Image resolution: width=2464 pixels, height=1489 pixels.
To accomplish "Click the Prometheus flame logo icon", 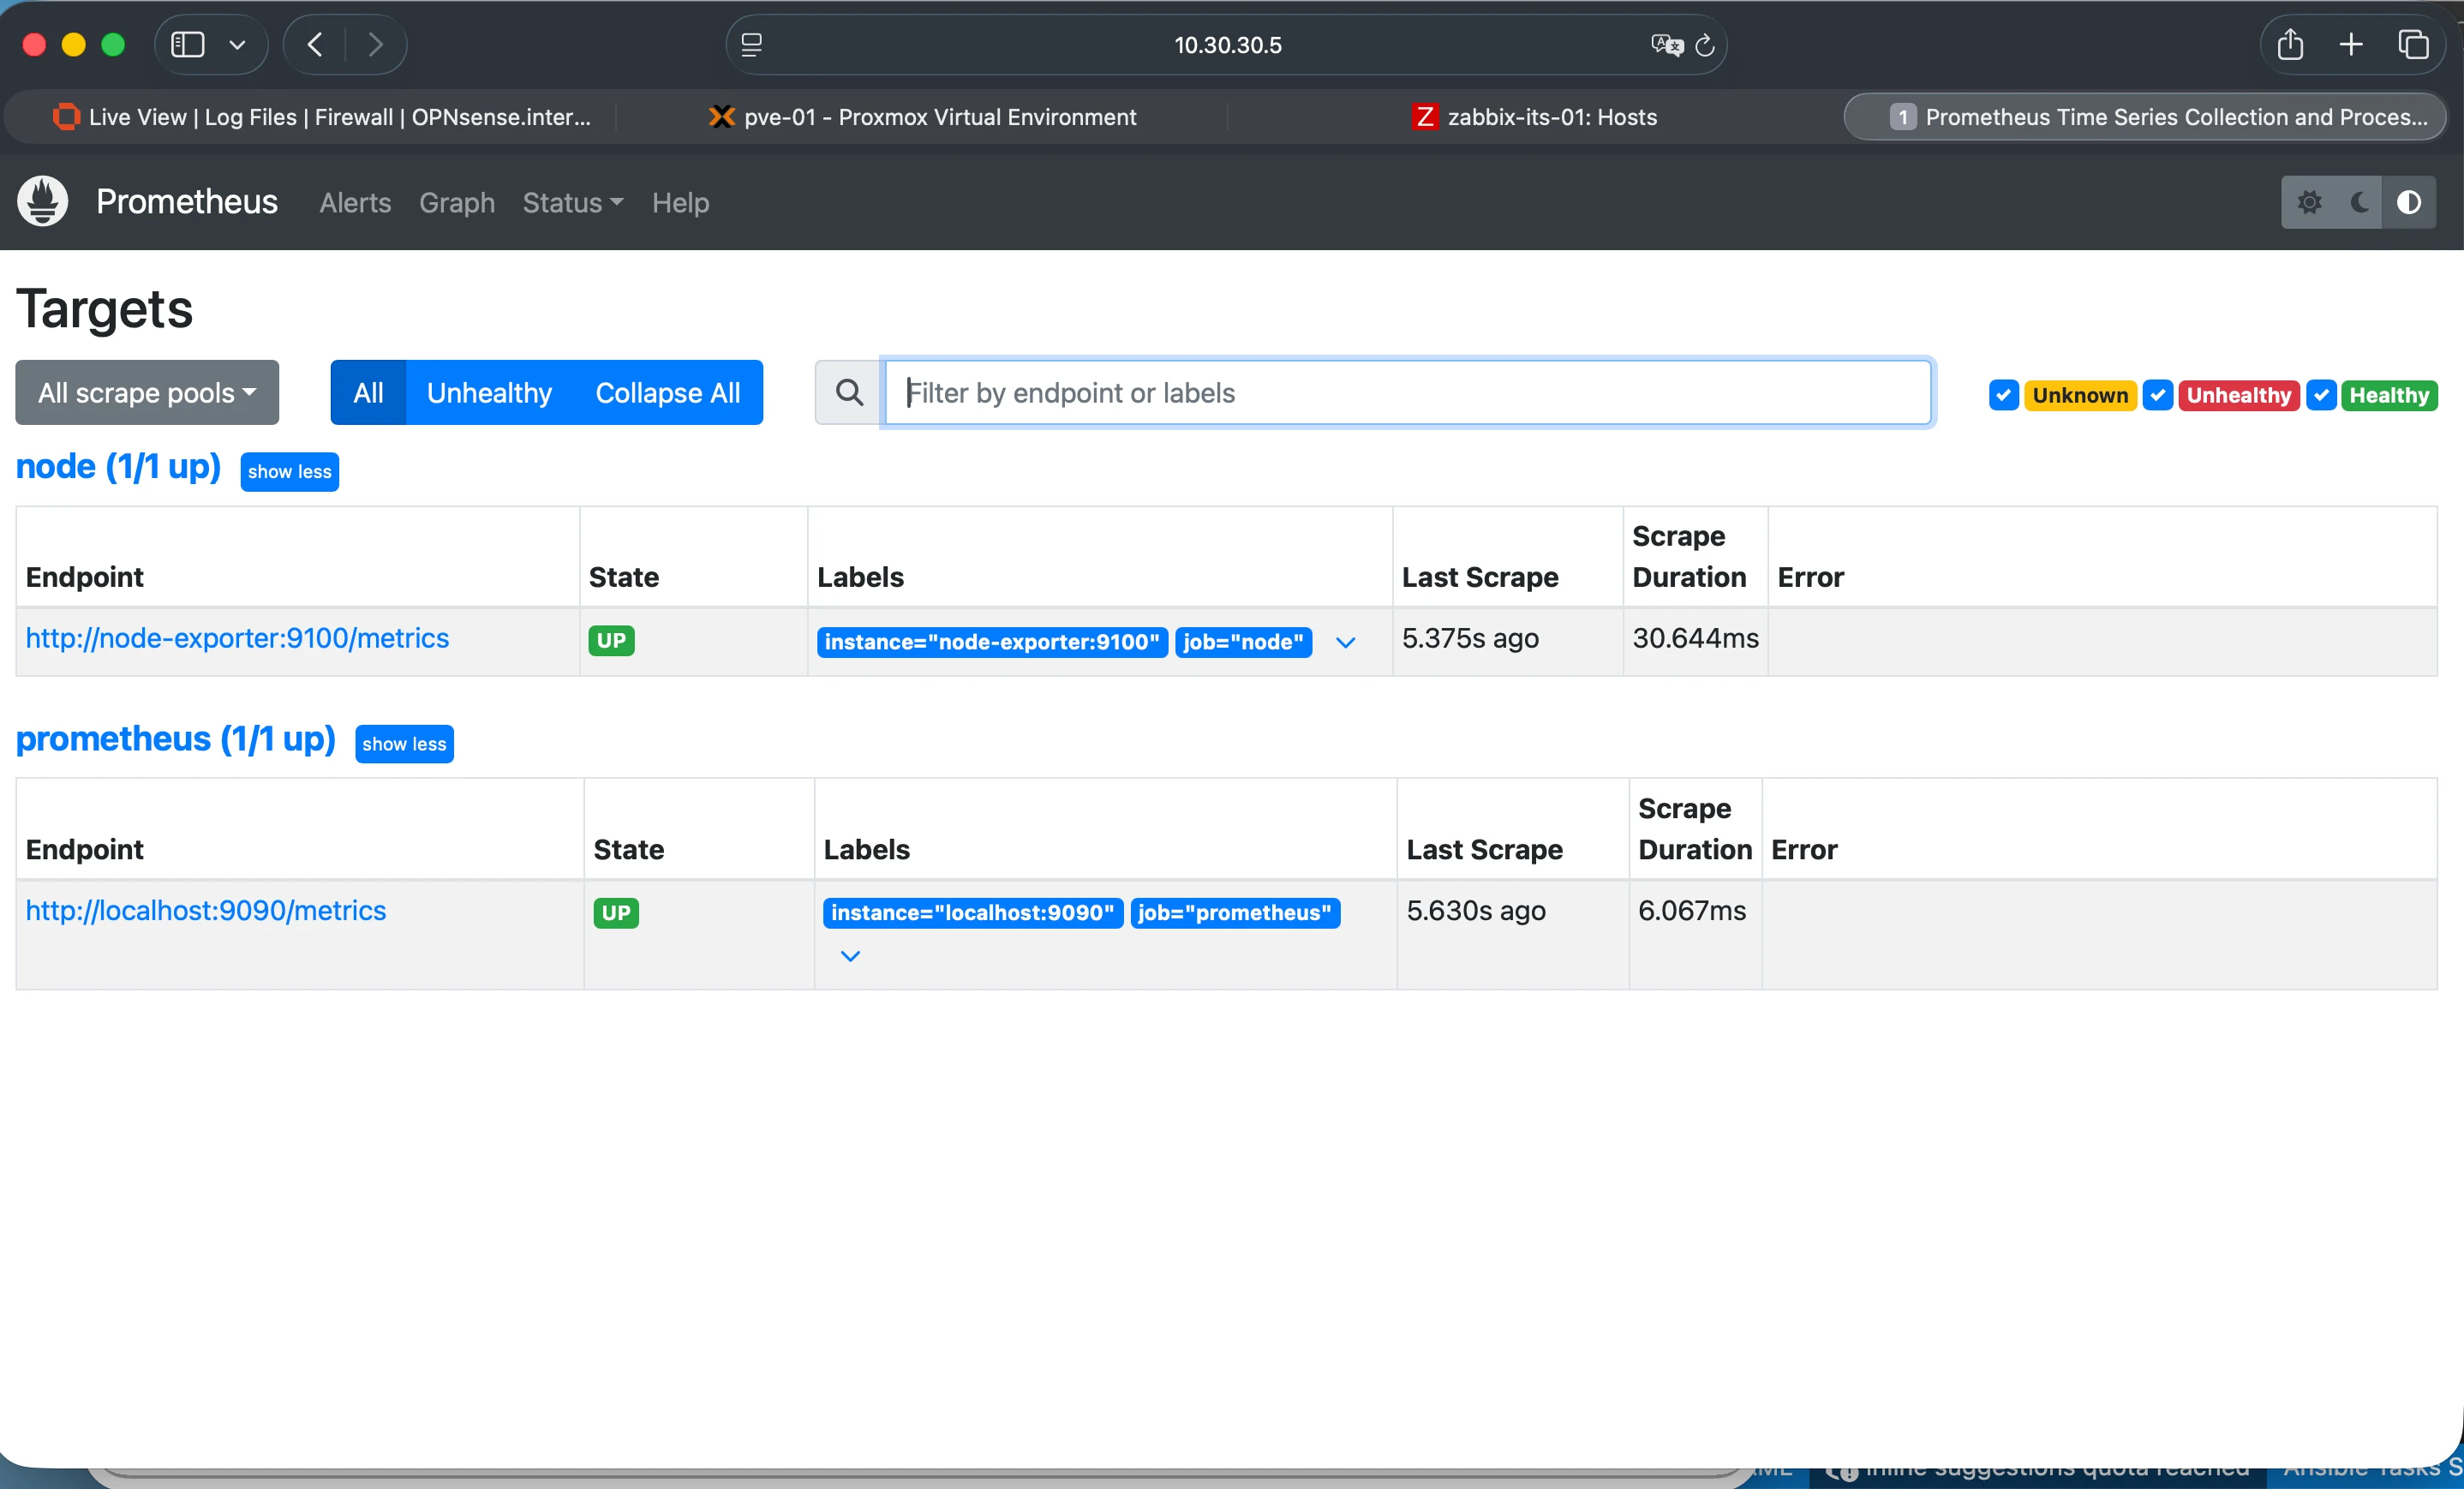I will (x=43, y=202).
